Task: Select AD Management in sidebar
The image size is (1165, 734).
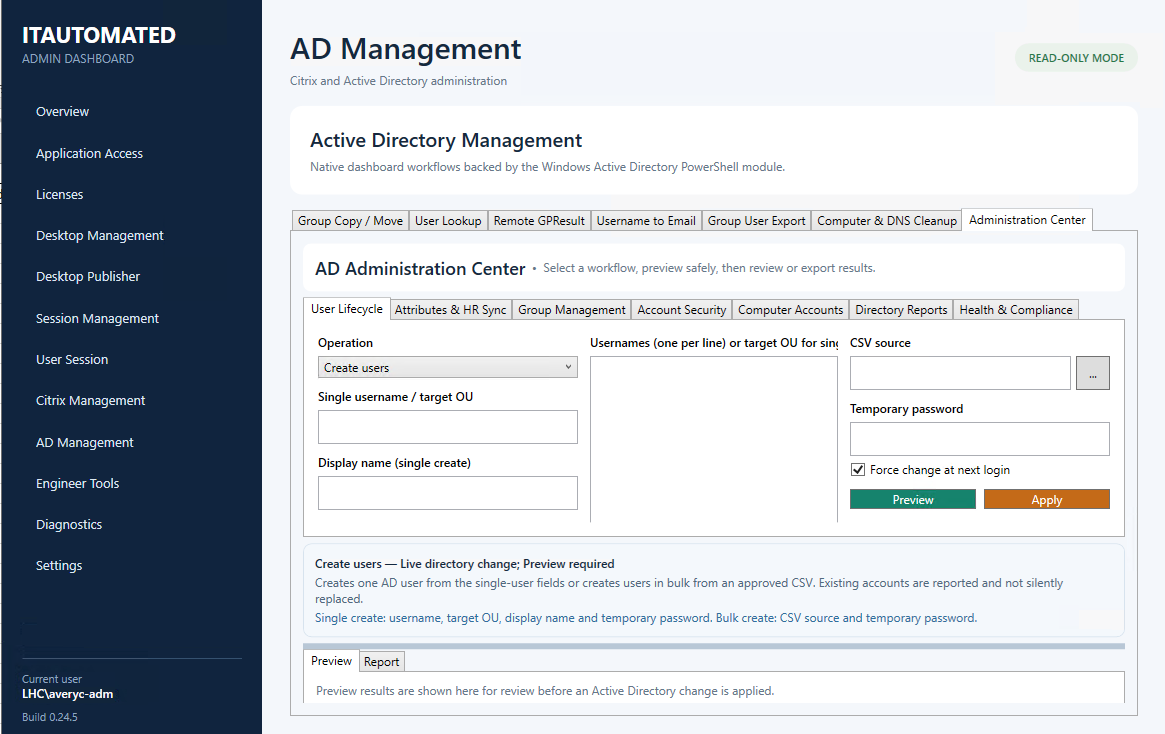Action: [85, 442]
